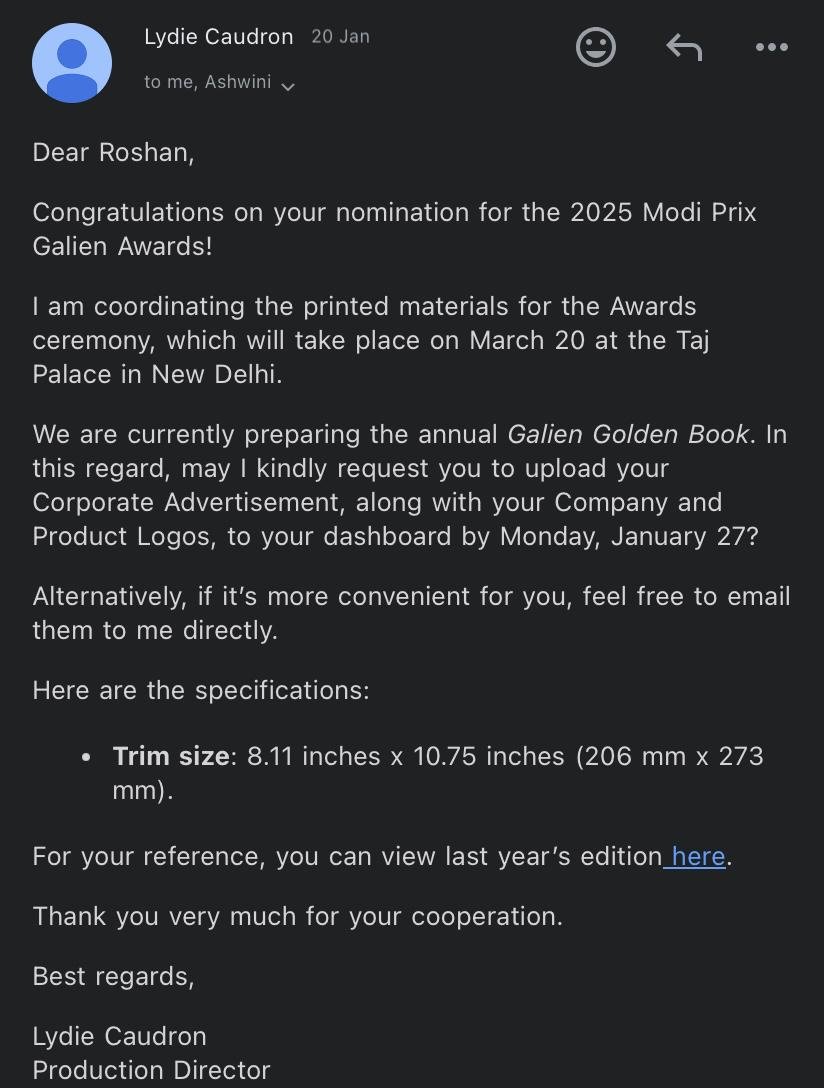The width and height of the screenshot is (824, 1088).
Task: Open last year's edition via 'here' link
Action: (x=698, y=856)
